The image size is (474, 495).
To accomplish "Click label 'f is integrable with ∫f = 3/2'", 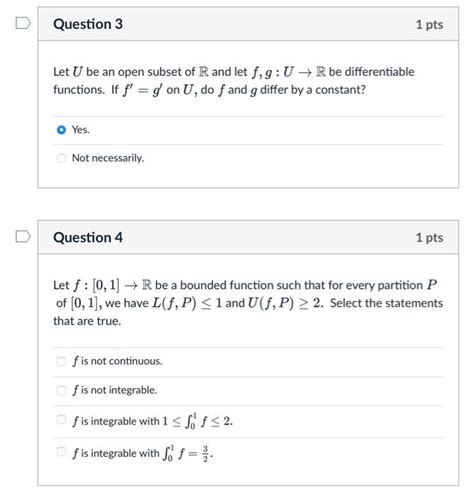I will click(x=143, y=453).
